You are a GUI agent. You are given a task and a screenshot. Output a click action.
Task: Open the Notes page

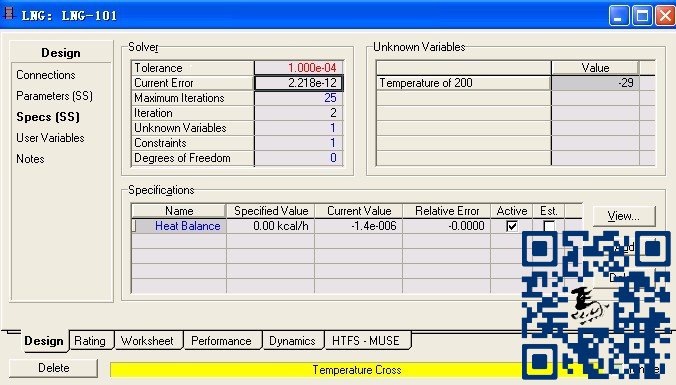coord(30,159)
